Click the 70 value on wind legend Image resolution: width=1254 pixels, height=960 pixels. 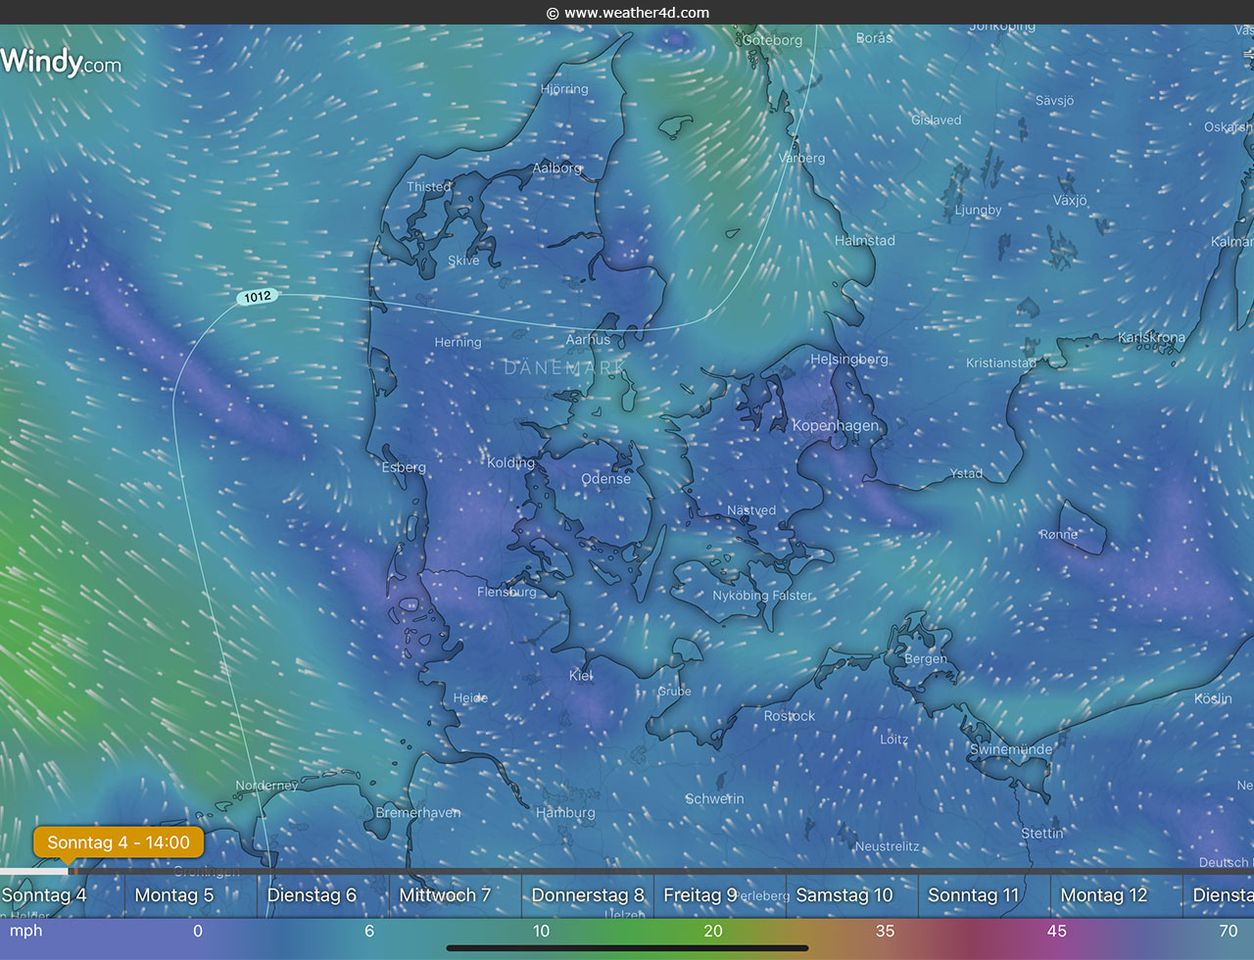1229,931
